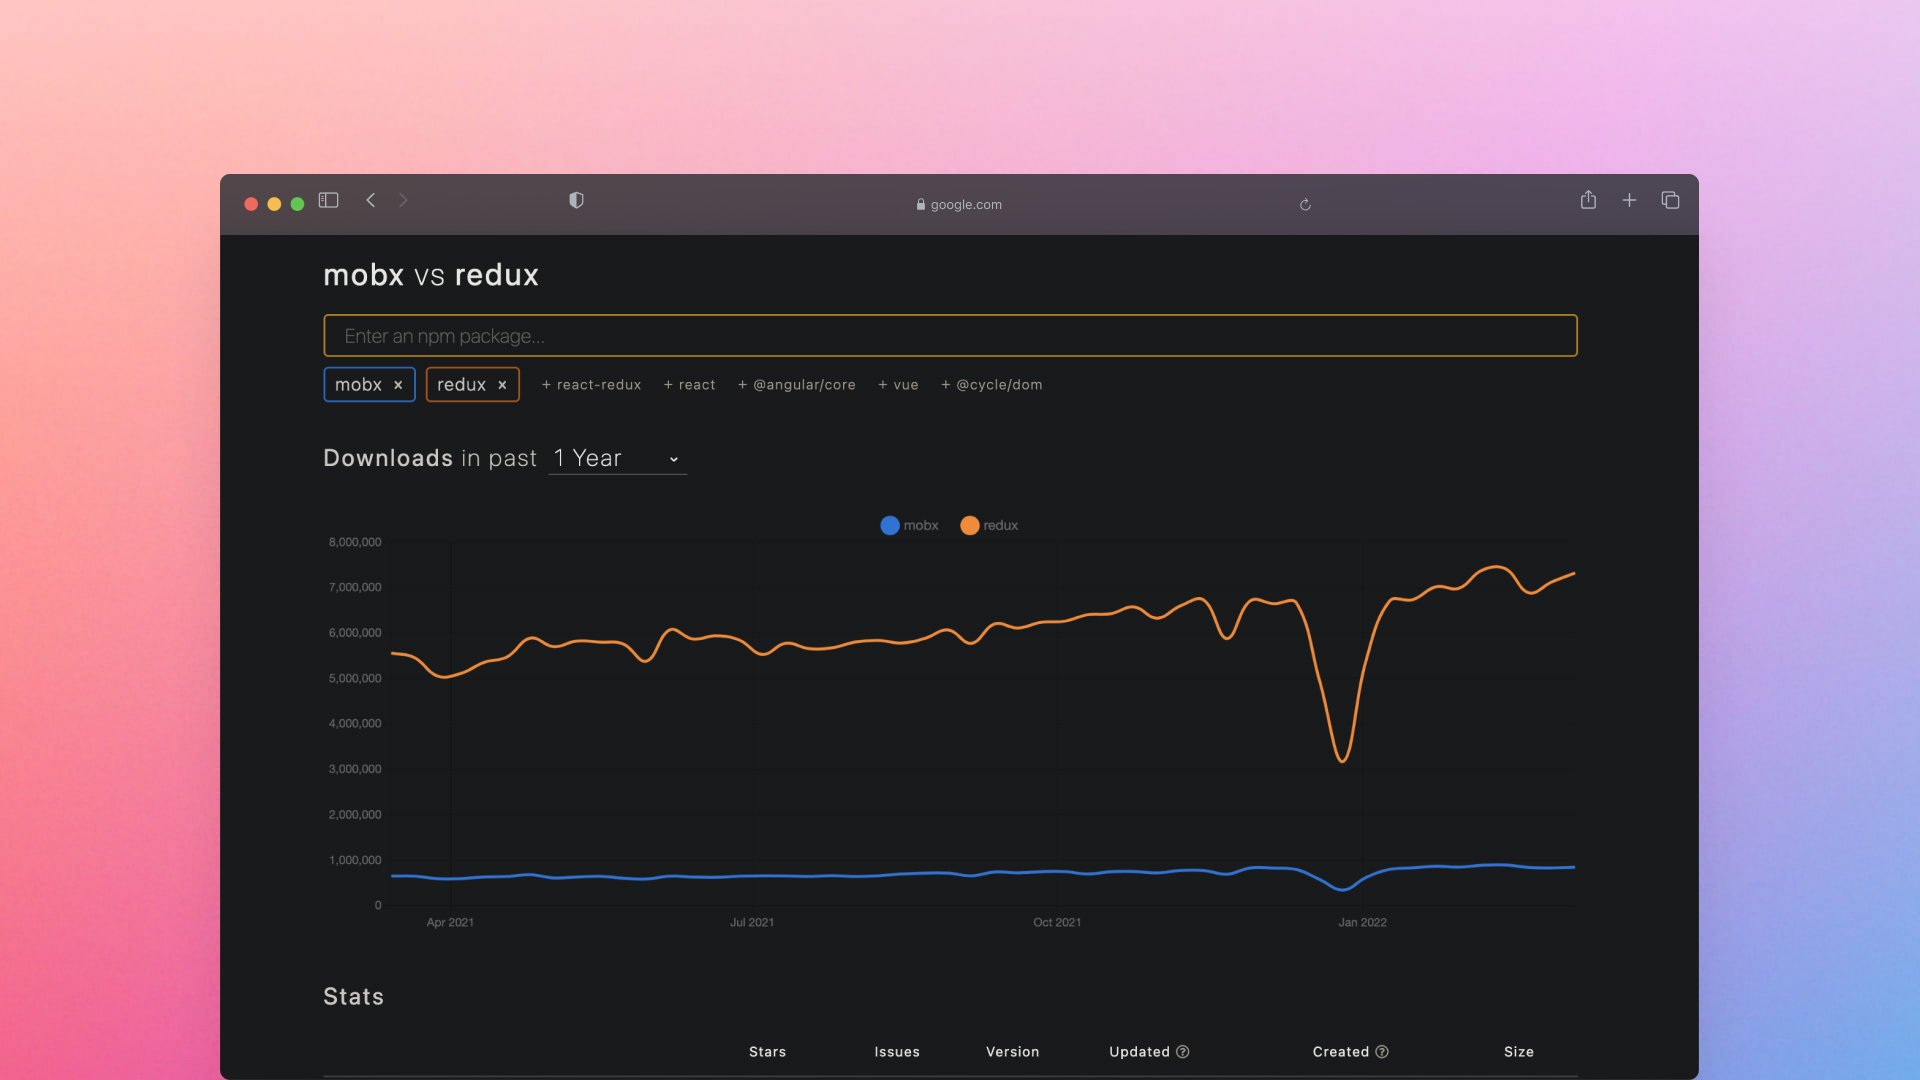Add @cycle/dom suggestion

pyautogui.click(x=991, y=385)
